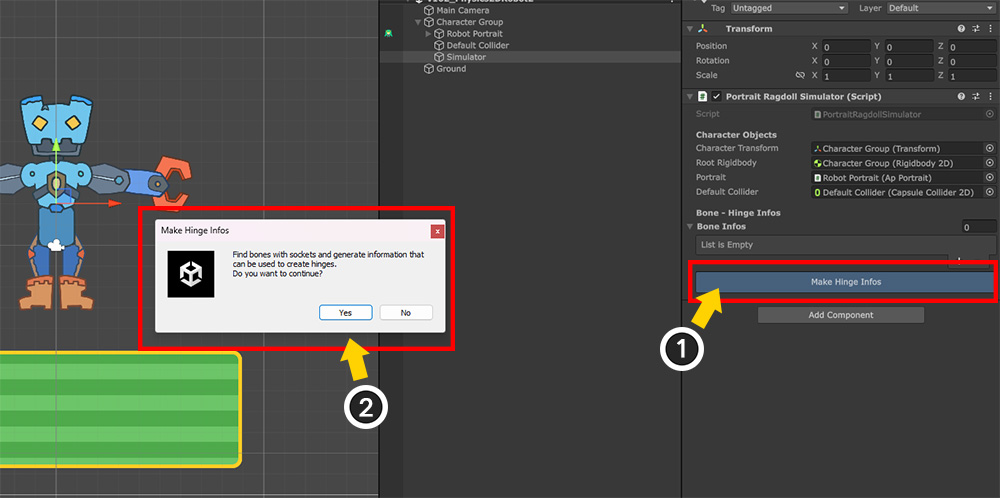The width and height of the screenshot is (1000, 498).
Task: Disable the Portrait Ragdoll Simulator script checkbox
Action: coord(716,97)
